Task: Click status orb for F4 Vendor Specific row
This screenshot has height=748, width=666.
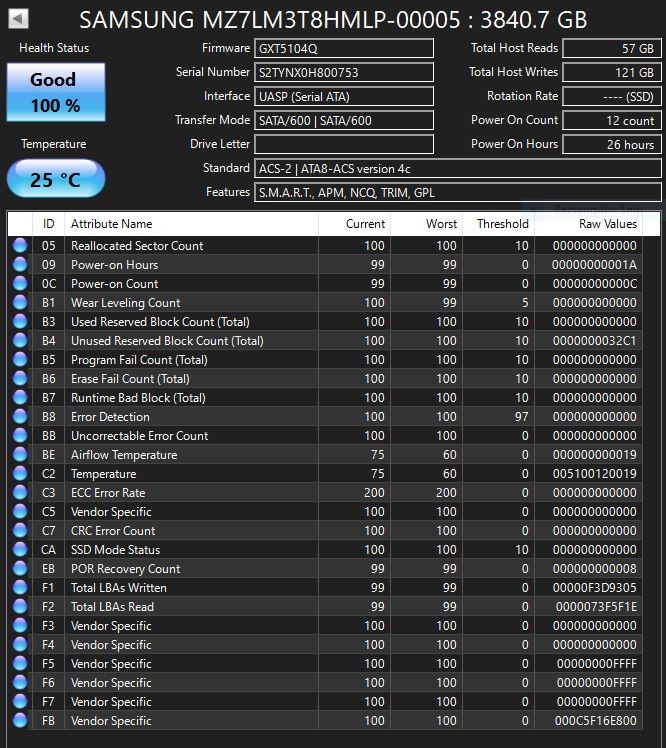Action: pos(20,644)
